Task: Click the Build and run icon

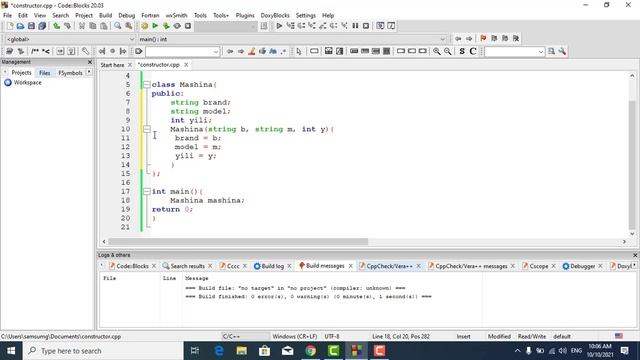Action: coord(166,26)
